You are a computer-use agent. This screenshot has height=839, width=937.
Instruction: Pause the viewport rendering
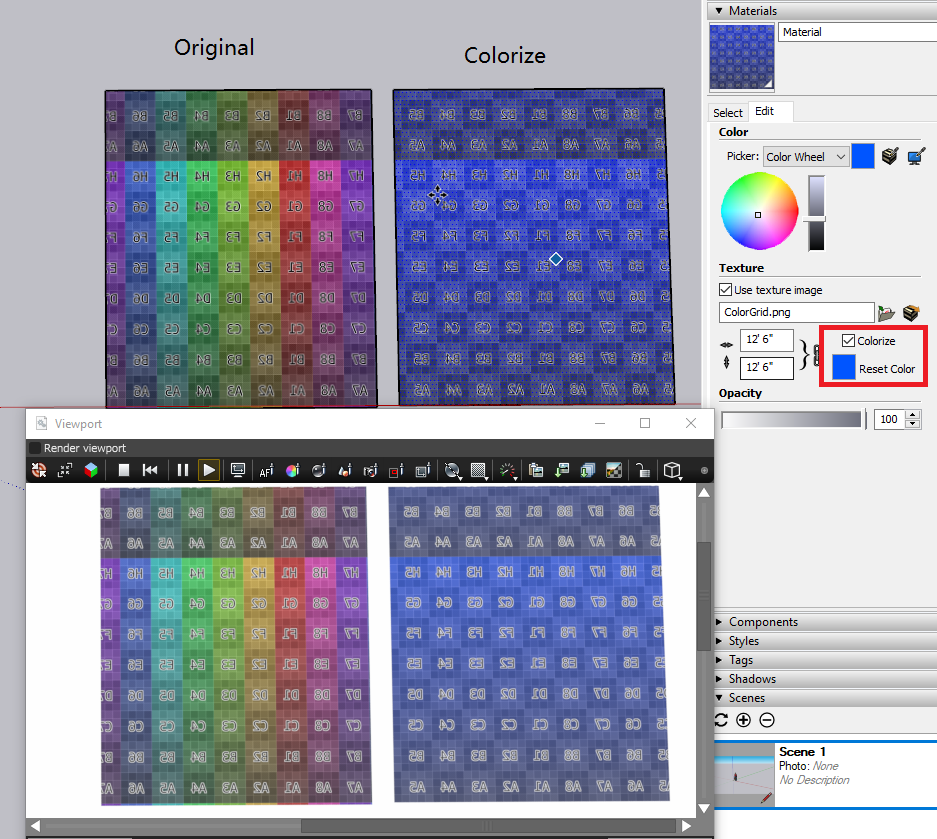183,470
